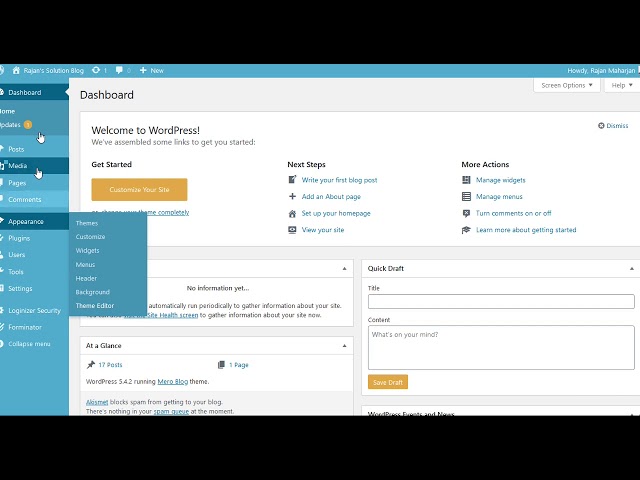This screenshot has height=480, width=640.
Task: Click the Save Draft button
Action: click(388, 382)
